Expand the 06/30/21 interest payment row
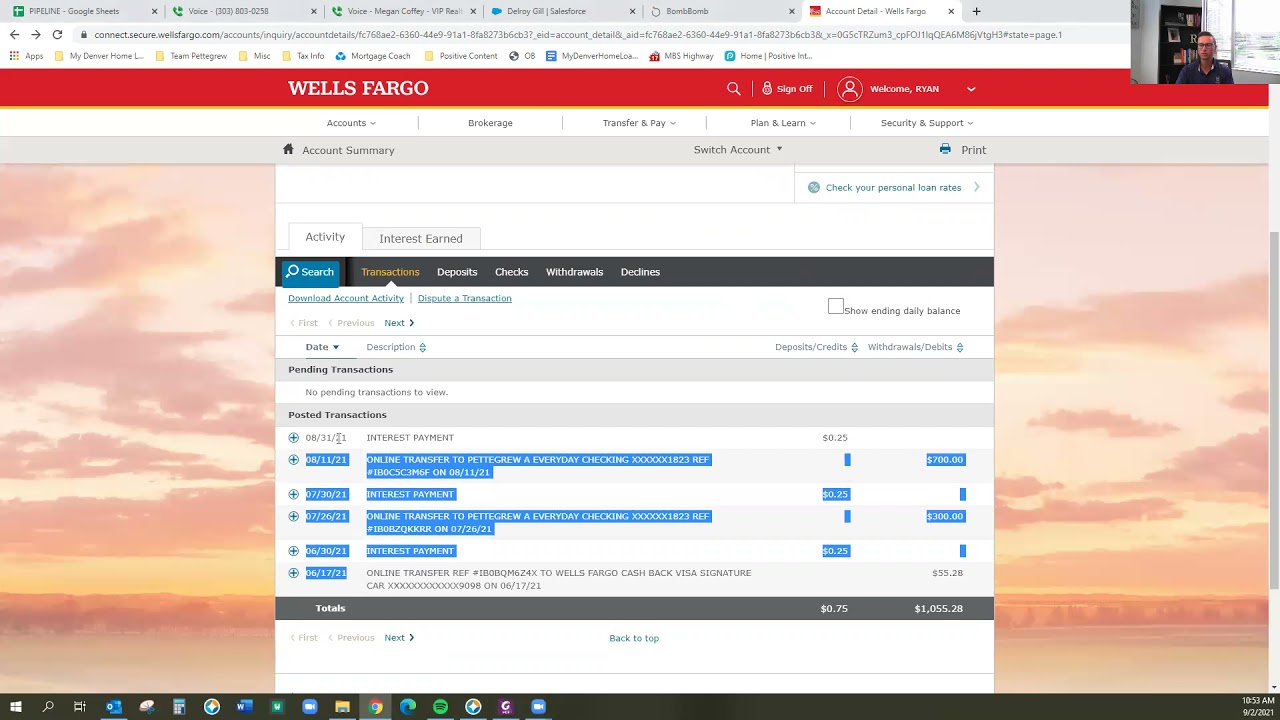 point(293,550)
